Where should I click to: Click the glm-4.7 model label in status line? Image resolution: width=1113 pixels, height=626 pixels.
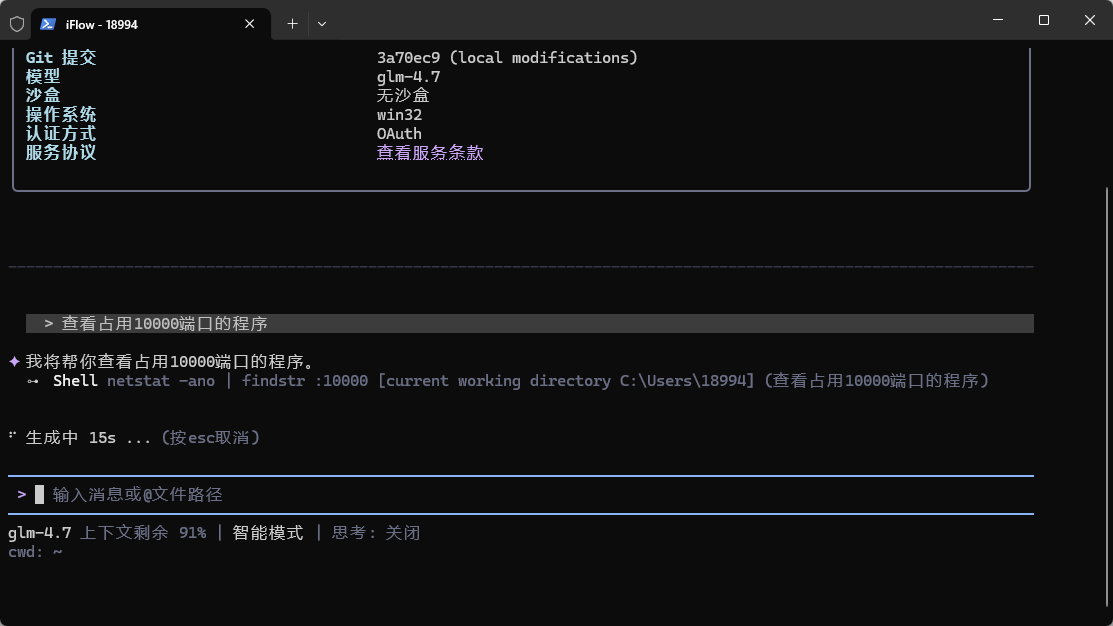[x=40, y=533]
